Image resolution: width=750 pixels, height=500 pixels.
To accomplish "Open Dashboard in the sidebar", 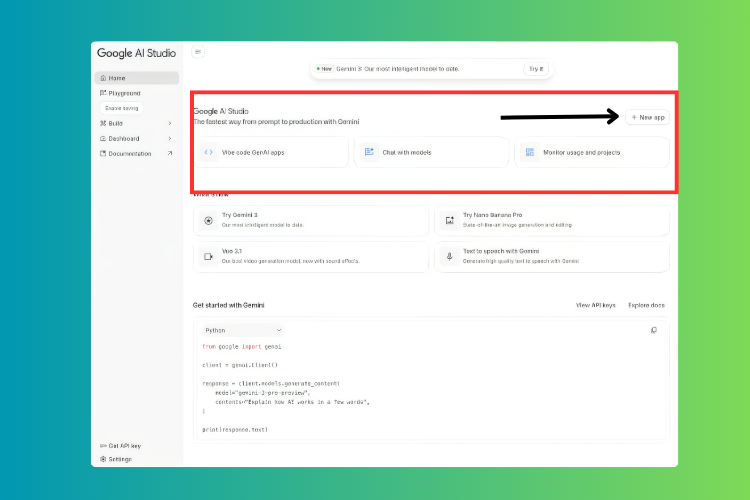I will click(x=136, y=139).
